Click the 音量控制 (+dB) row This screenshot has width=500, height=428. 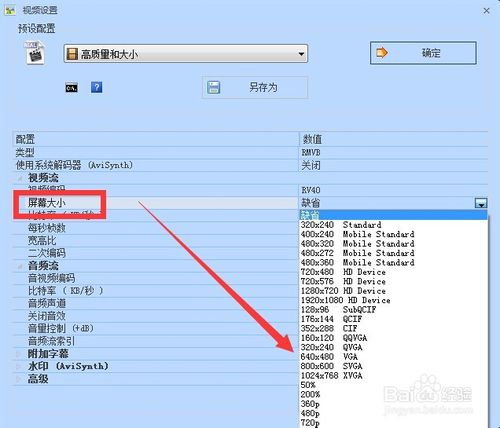pos(156,329)
